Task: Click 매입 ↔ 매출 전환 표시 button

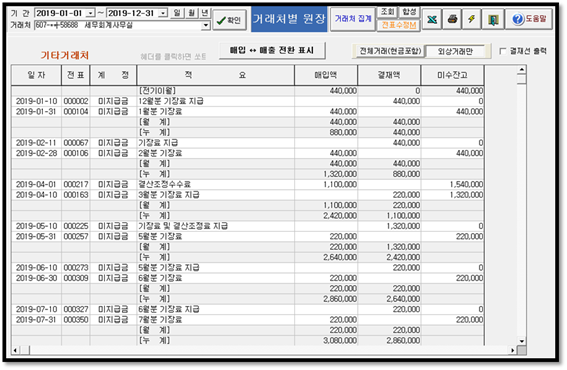Action: coord(272,51)
